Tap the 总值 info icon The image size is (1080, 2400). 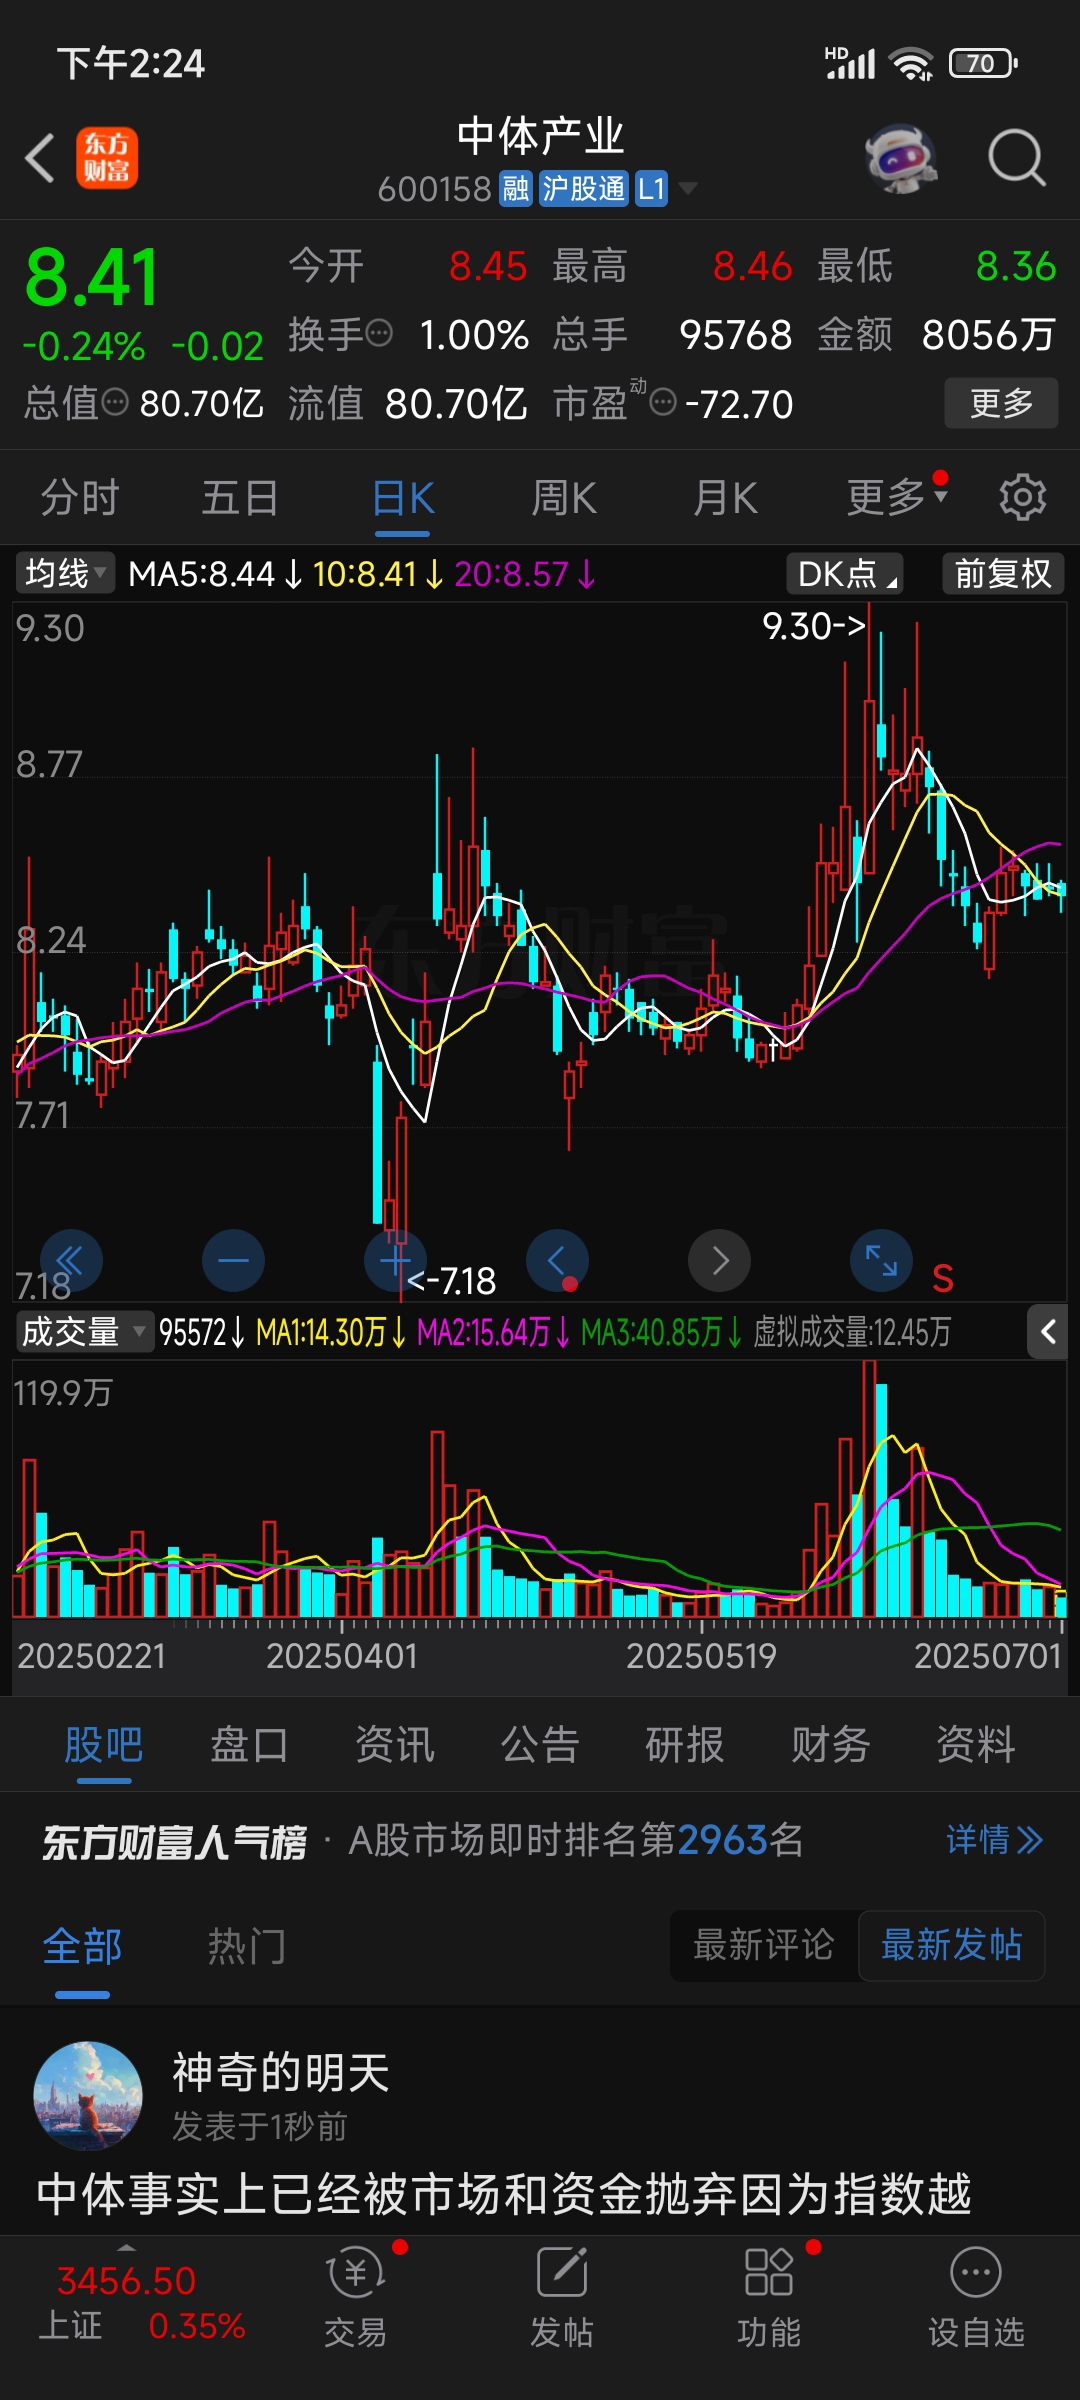116,402
